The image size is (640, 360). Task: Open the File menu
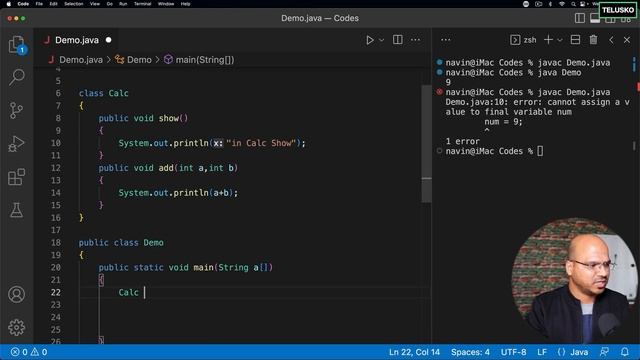pyautogui.click(x=39, y=4)
